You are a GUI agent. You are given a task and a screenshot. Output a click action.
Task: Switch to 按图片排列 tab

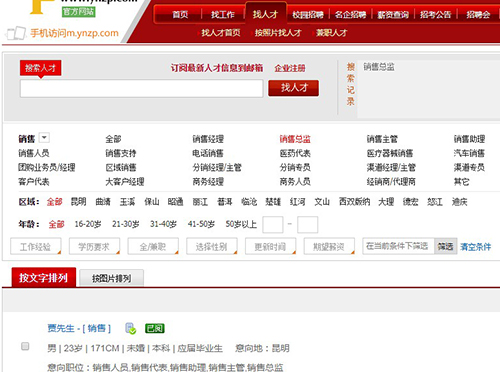112,278
